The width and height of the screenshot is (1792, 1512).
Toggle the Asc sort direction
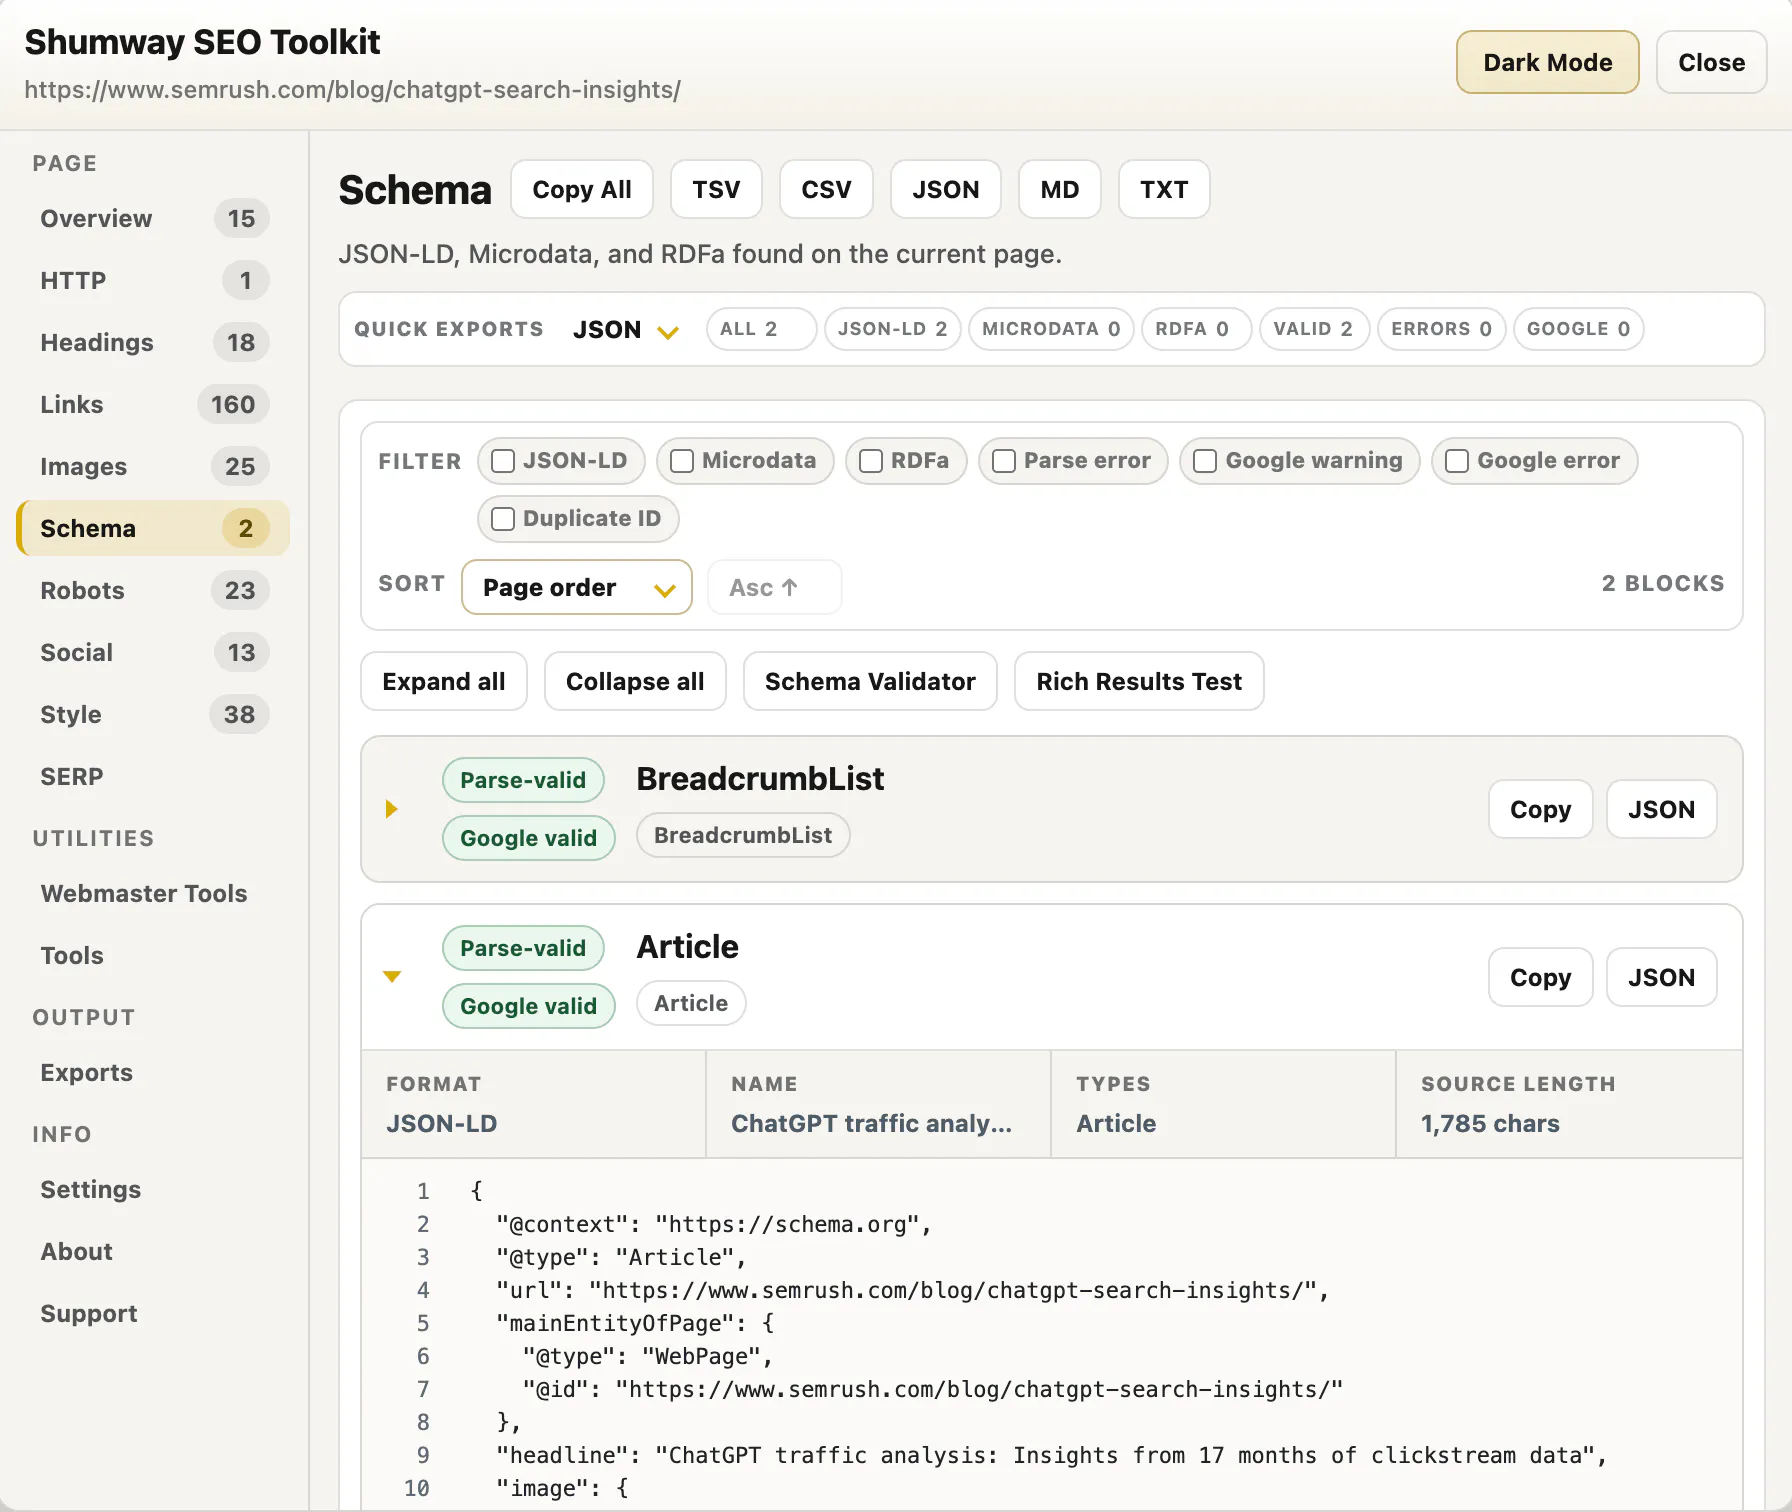[774, 587]
